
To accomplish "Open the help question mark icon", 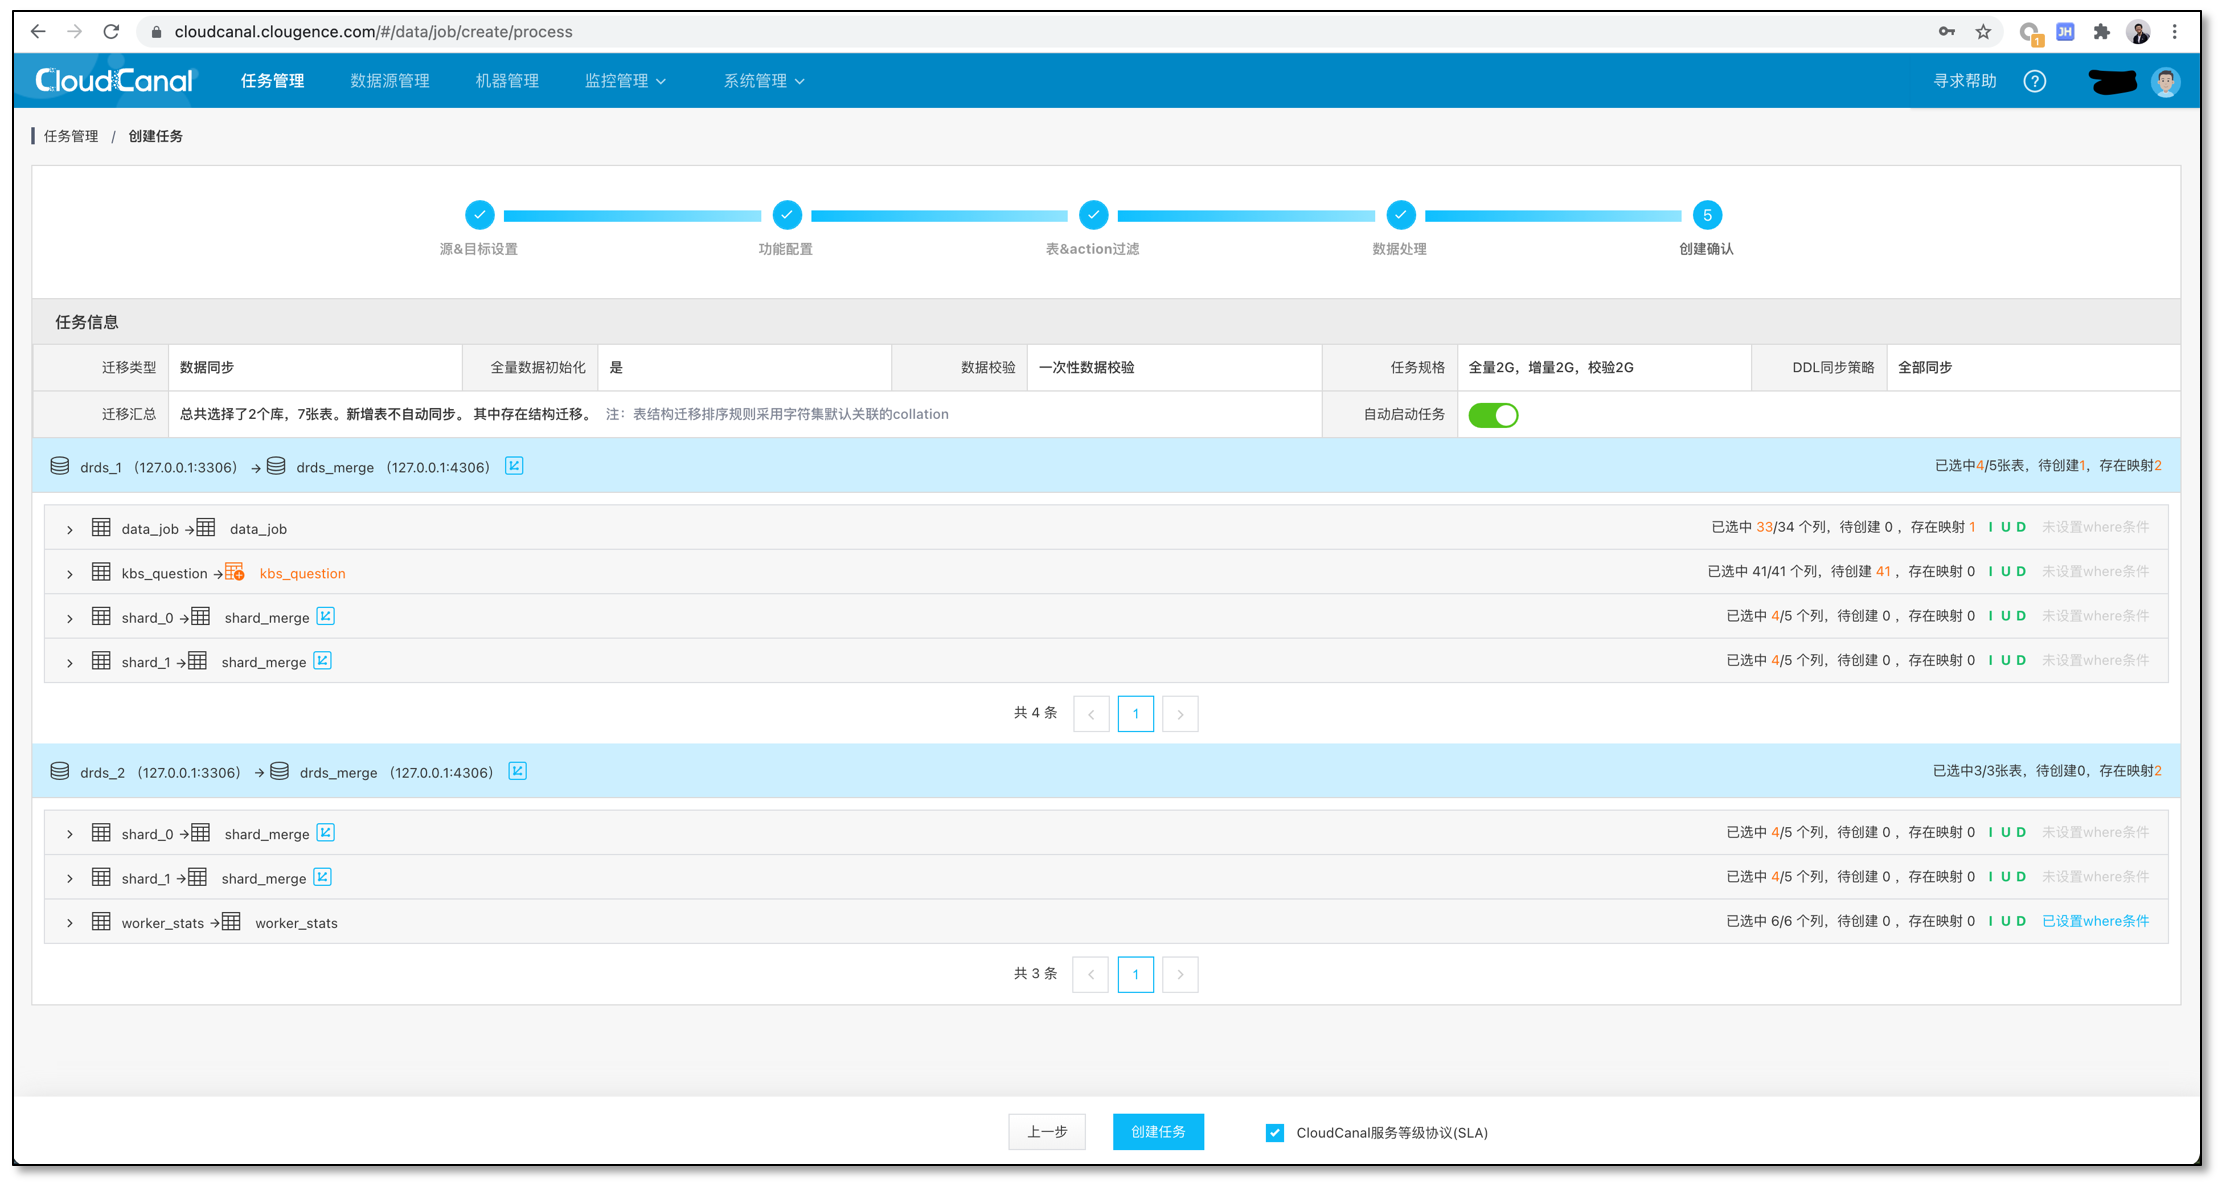I will coord(2034,81).
